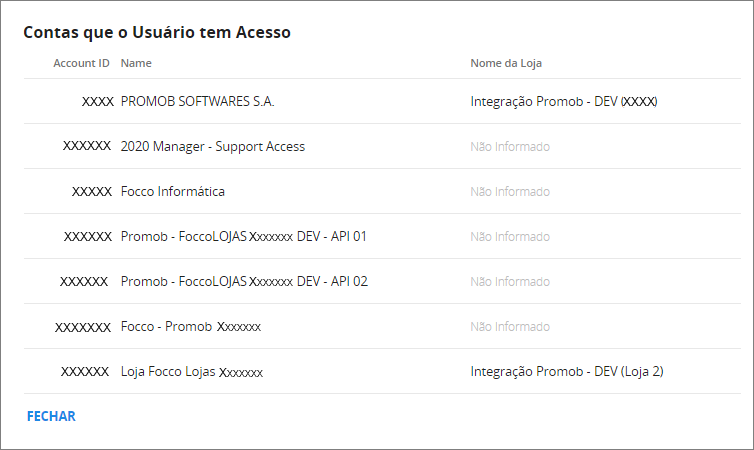This screenshot has width=754, height=450.
Task: Click Não Informado in the API 01 row
Action: [x=510, y=236]
